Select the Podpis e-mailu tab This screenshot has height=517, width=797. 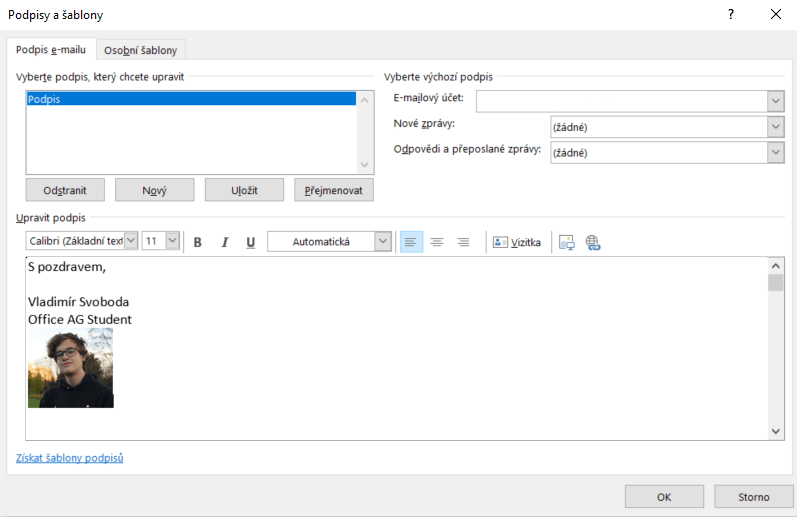[x=51, y=49]
